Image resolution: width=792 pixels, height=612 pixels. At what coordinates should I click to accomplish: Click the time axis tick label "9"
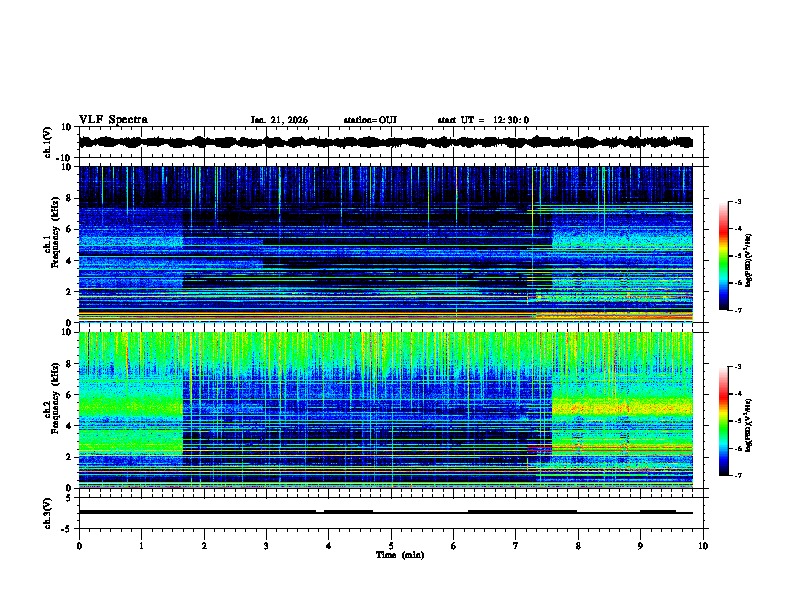[x=640, y=546]
